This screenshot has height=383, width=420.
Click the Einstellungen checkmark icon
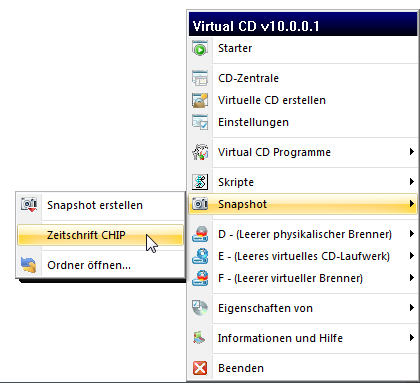(x=200, y=122)
